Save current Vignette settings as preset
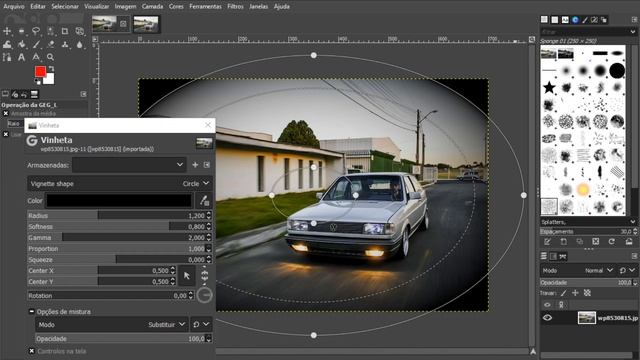The height and width of the screenshot is (360, 640). 195,165
